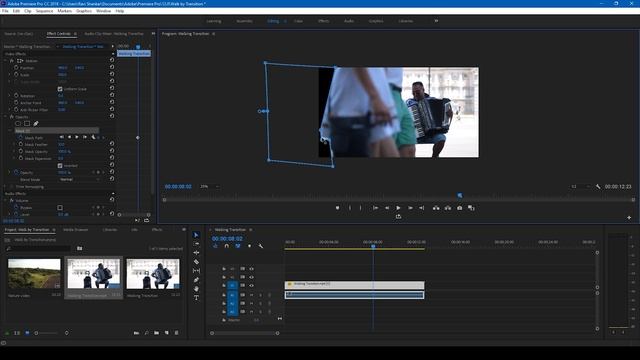Delete selected item in Project panel
Image resolution: width=640 pixels, height=360 pixels.
176,333
